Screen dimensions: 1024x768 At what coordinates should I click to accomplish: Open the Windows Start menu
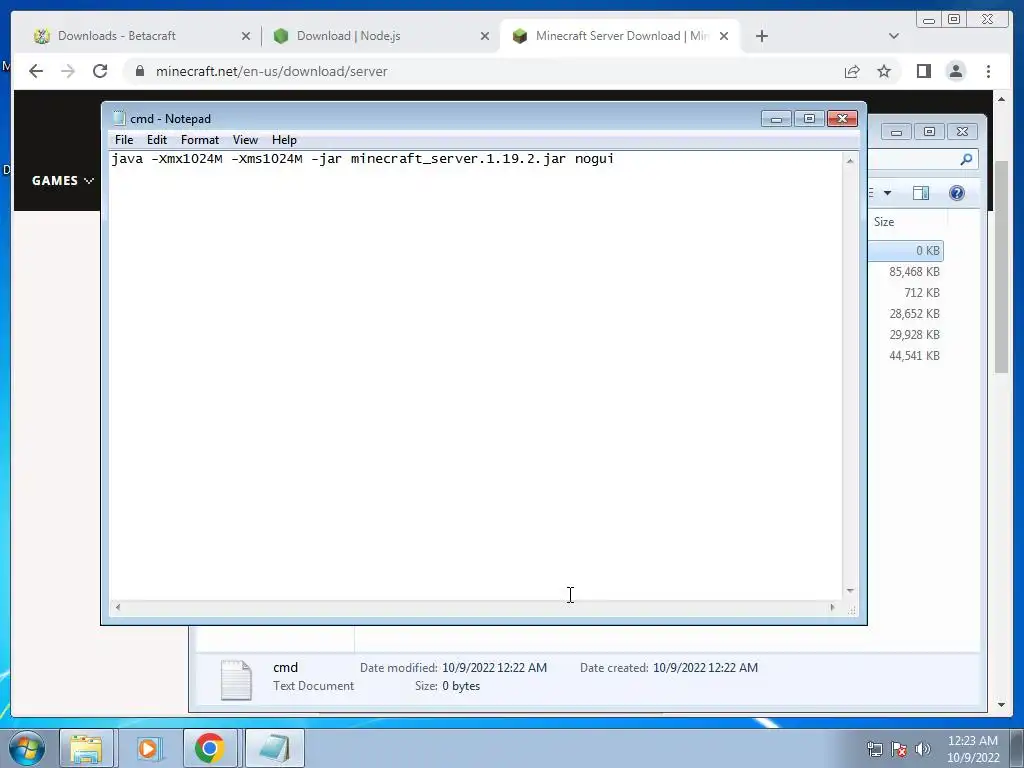click(27, 748)
